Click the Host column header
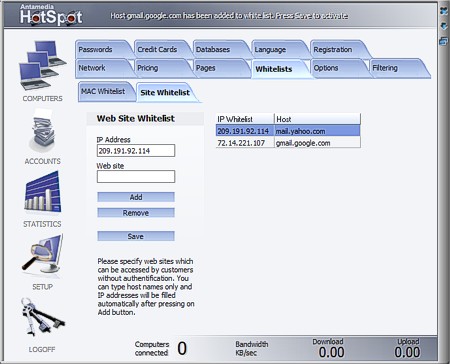Screen dimensions: 450x364 click(x=317, y=119)
